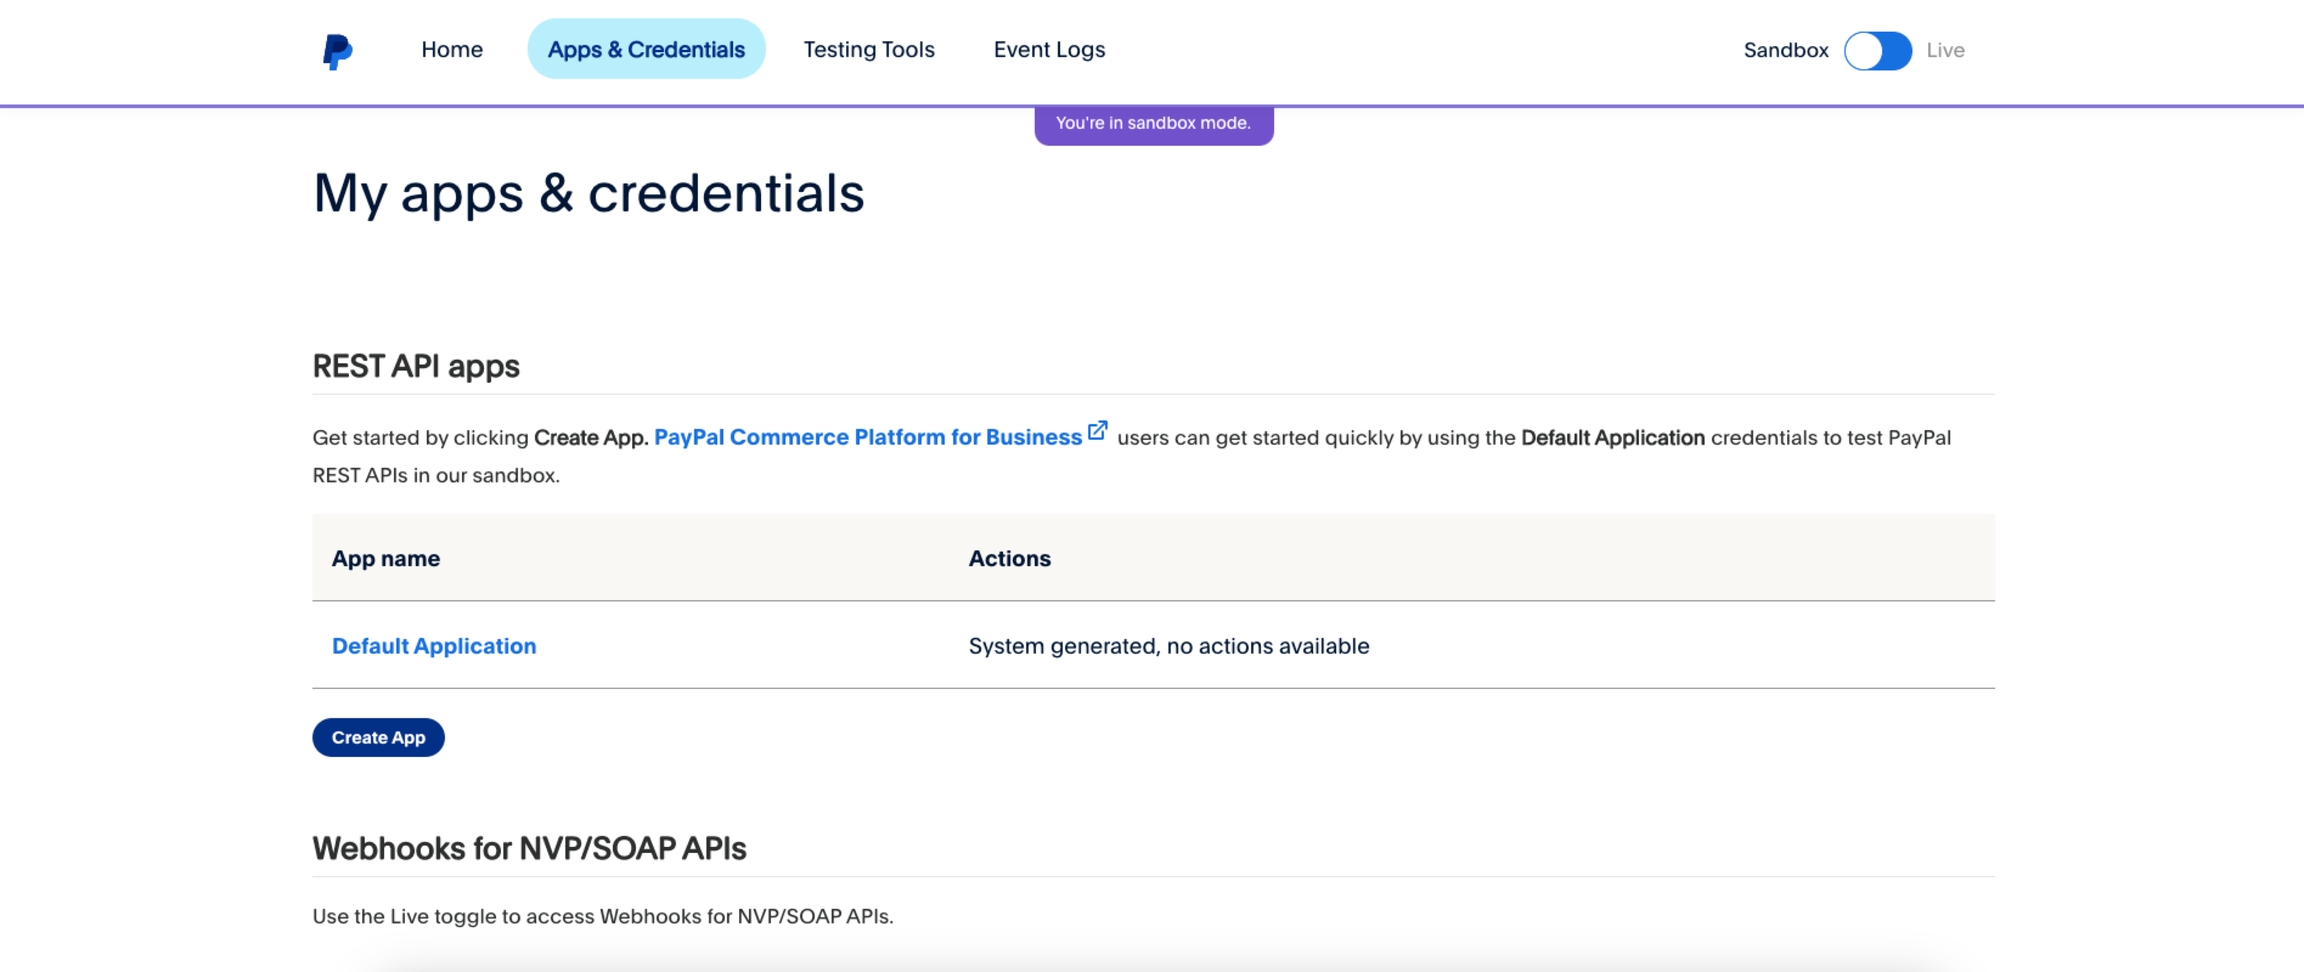Click the "You're in sandbox mode" banner
This screenshot has height=972, width=2304.
coord(1153,124)
